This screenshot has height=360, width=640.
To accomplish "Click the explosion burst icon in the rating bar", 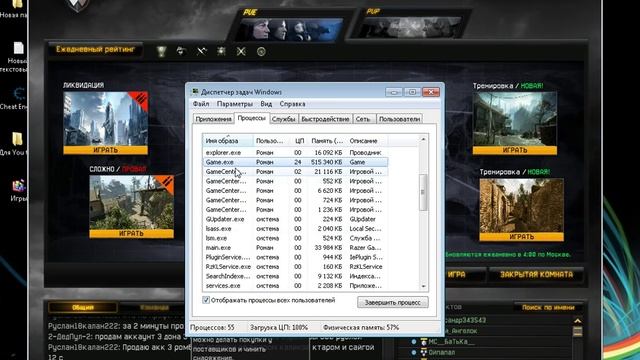I will tap(221, 51).
